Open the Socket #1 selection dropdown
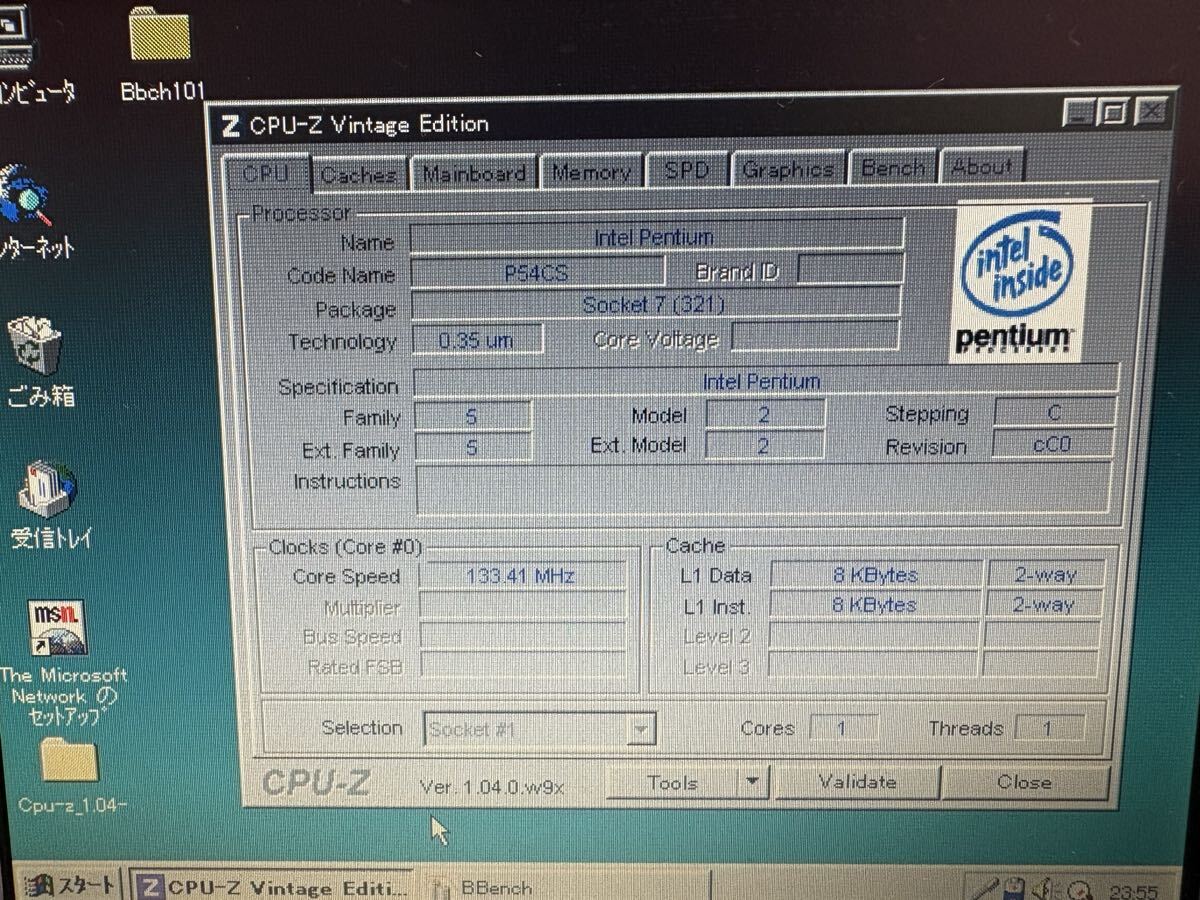The height and width of the screenshot is (900, 1200). (640, 729)
